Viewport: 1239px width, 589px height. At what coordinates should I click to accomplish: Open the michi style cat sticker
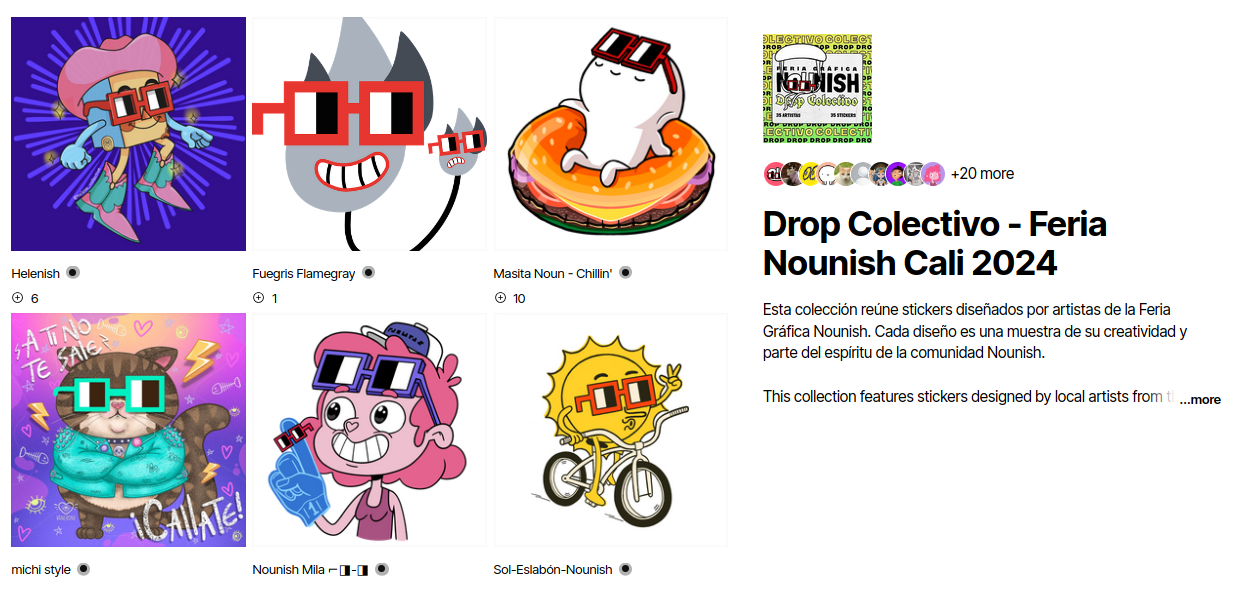point(128,430)
